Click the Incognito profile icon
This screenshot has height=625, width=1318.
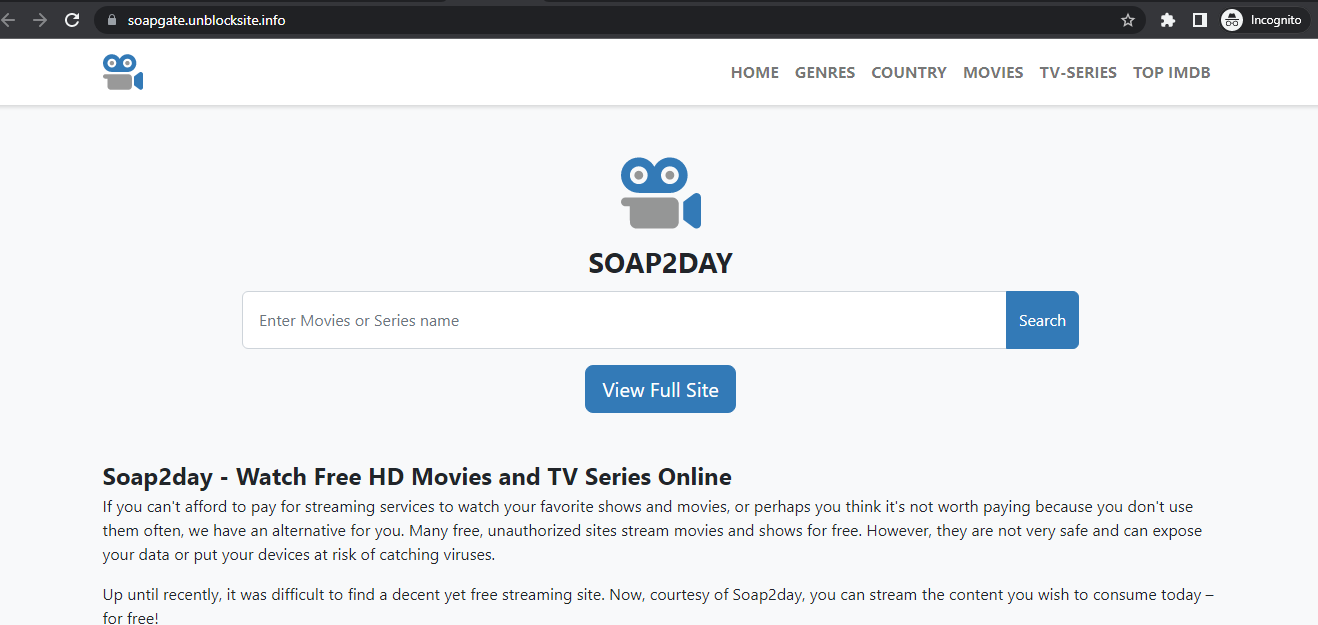pos(1231,19)
